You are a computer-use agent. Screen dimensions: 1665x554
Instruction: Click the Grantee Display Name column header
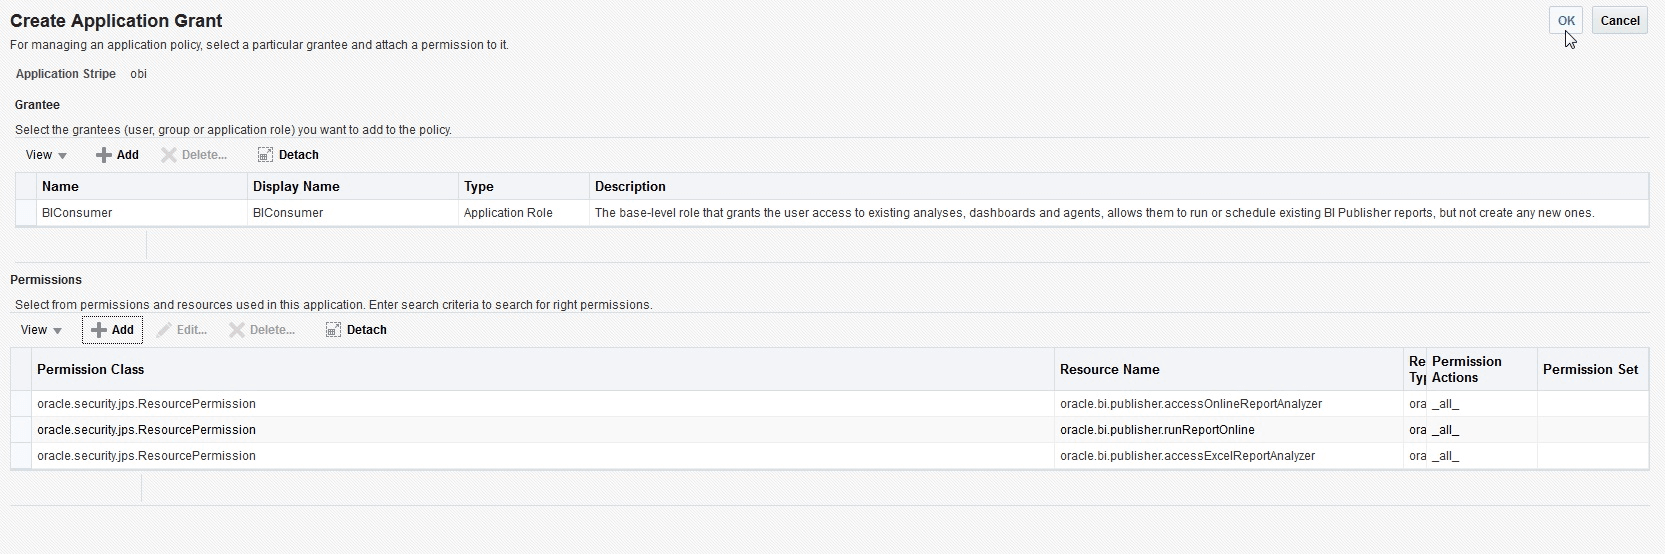tap(296, 187)
